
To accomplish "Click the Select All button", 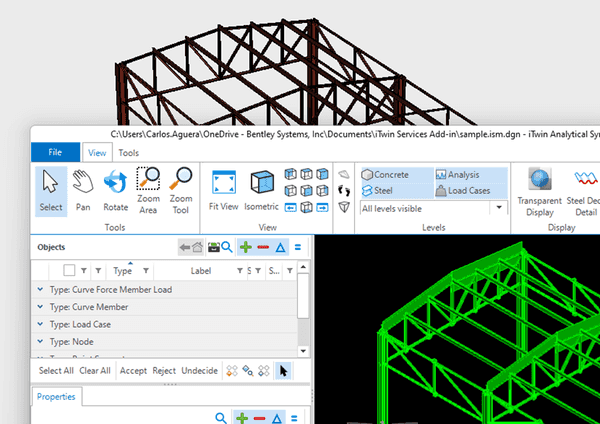I will (56, 370).
